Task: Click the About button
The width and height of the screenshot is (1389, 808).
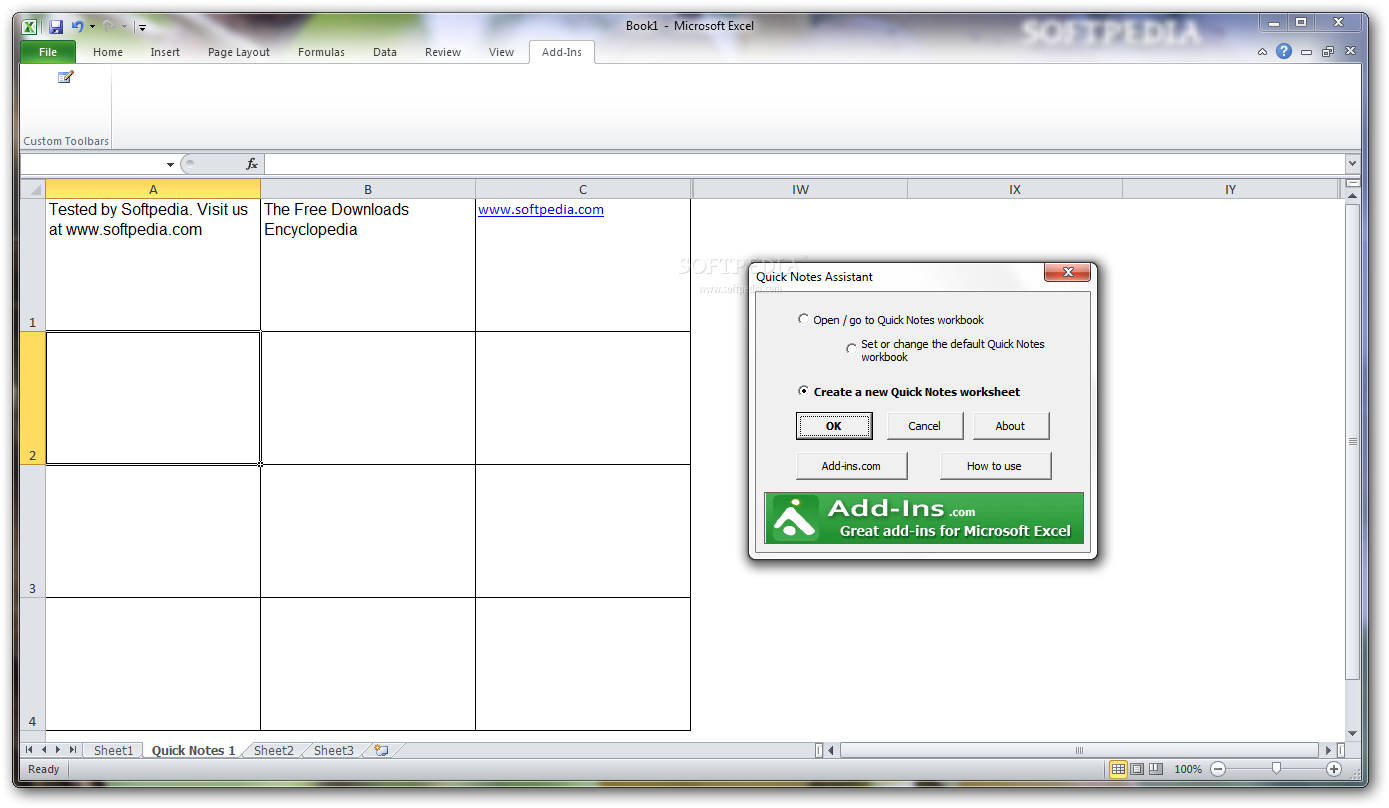Action: click(1010, 426)
